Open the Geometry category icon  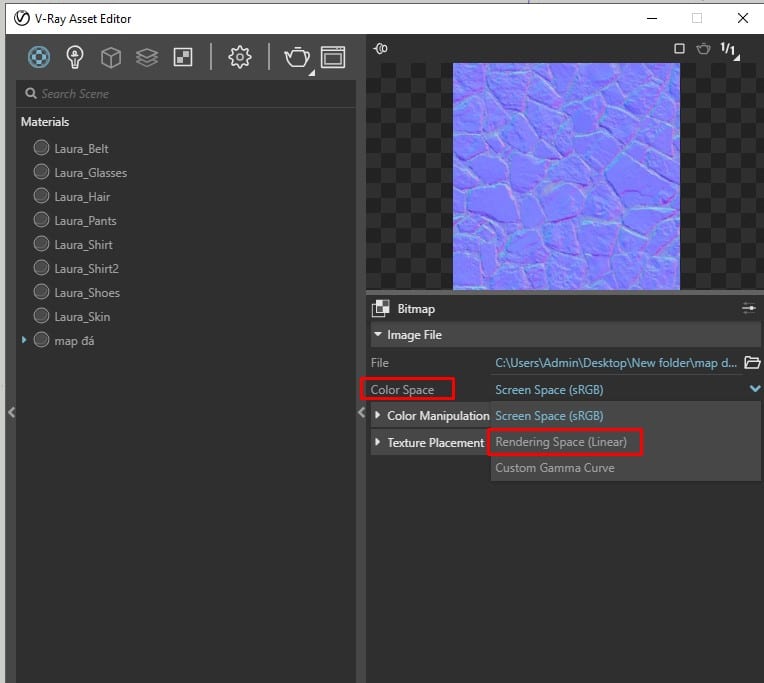(111, 58)
